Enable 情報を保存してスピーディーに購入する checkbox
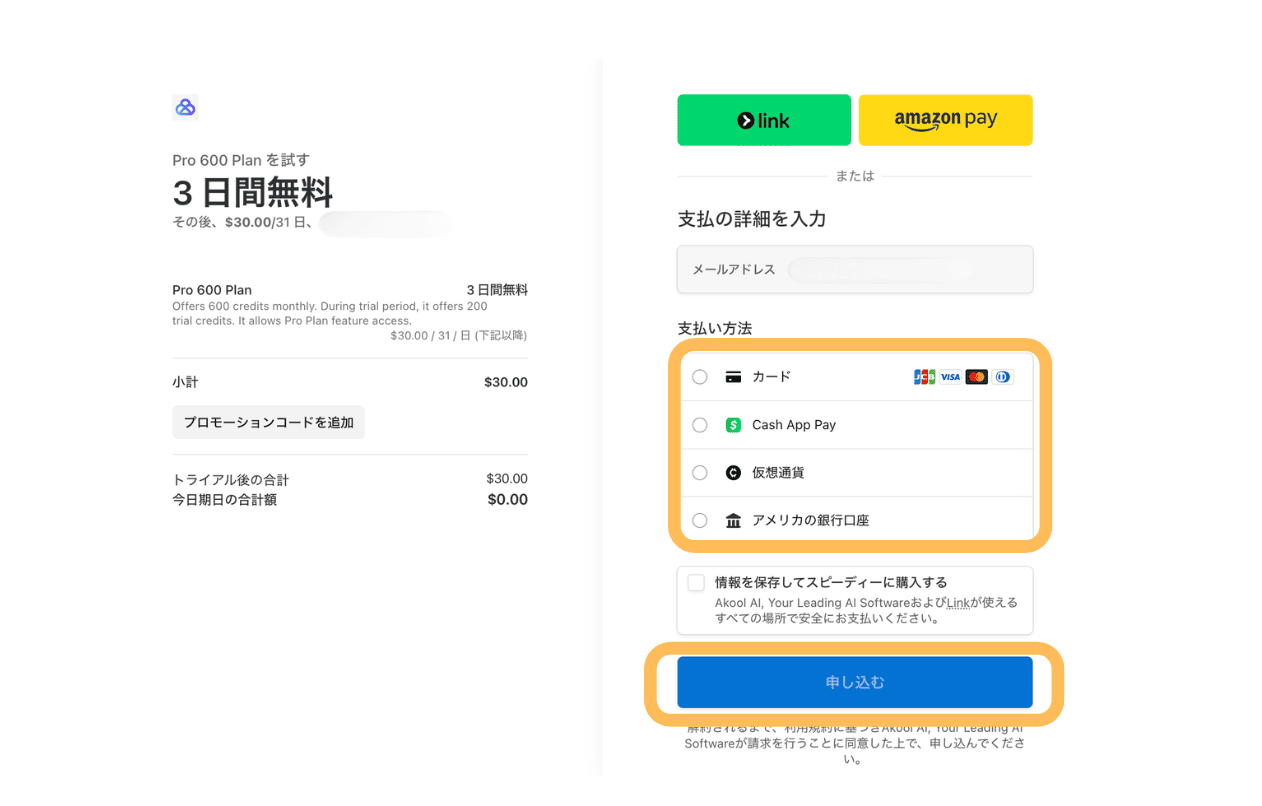 696,583
